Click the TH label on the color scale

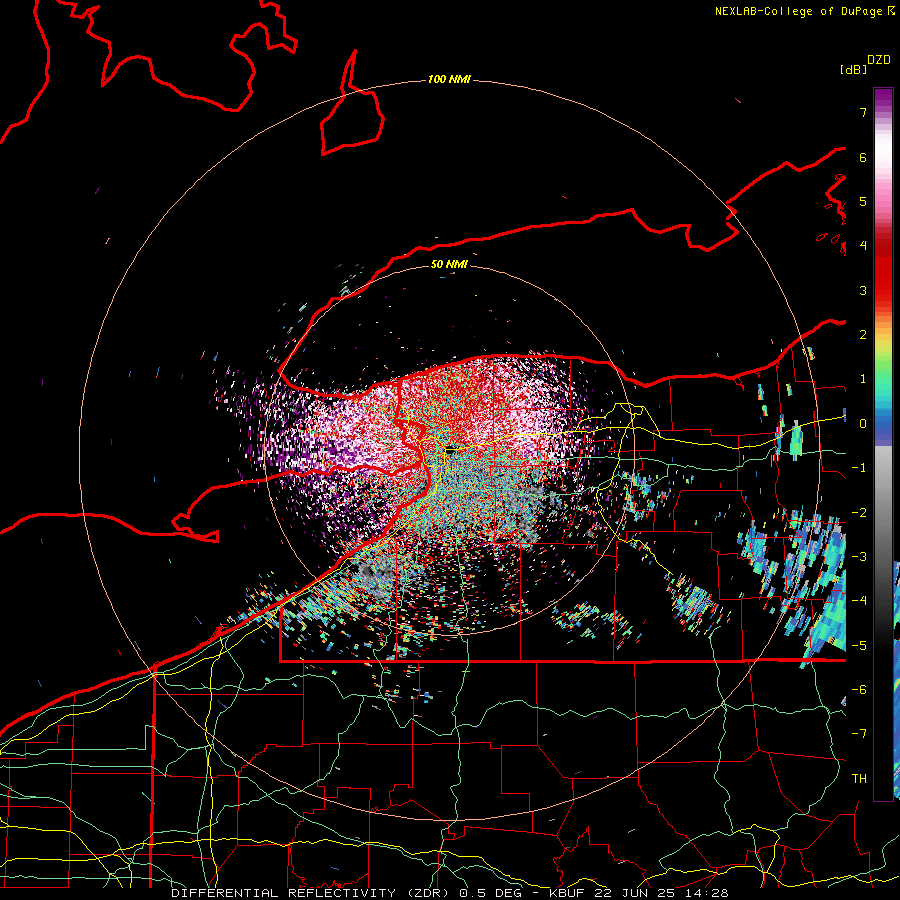(859, 779)
